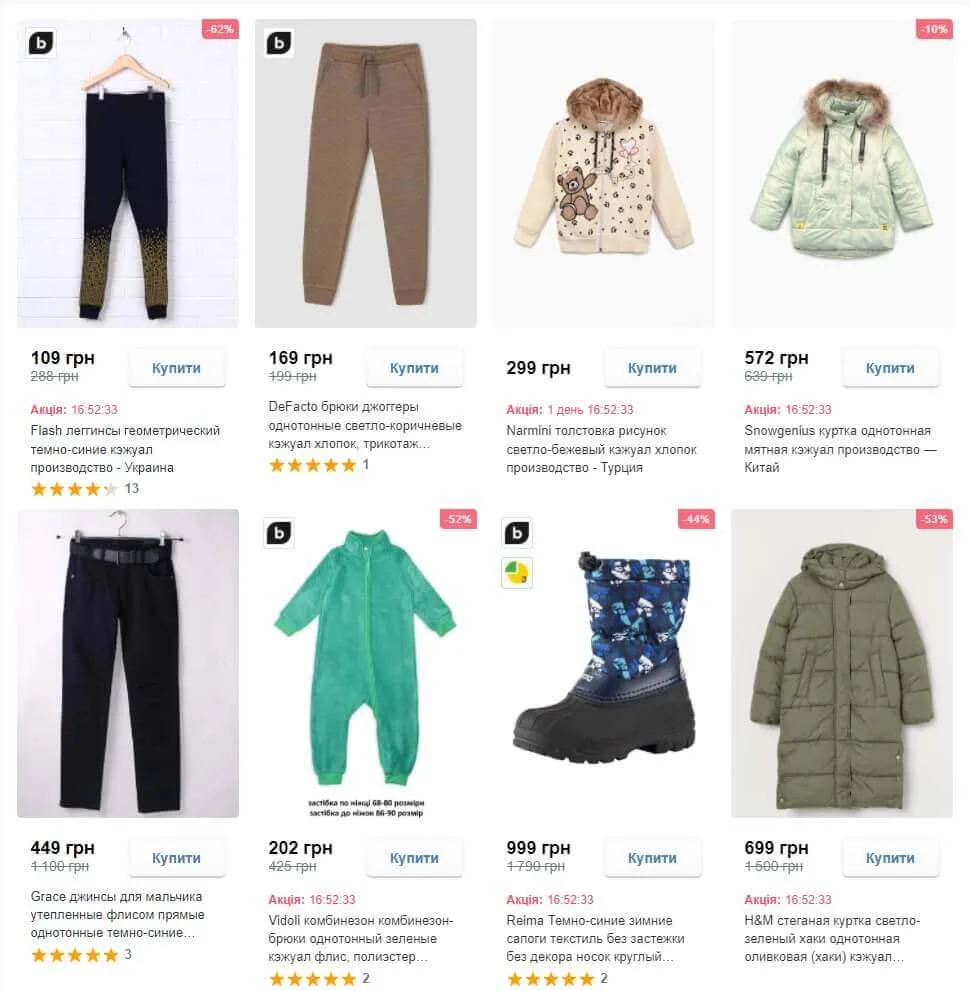The image size is (969, 991).
Task: Click the -44% discount badge on Reima boots
Action: 696,519
